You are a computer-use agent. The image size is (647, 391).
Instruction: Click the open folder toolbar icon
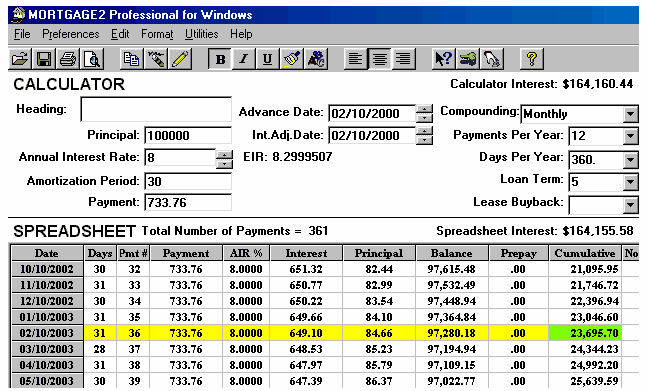(20, 59)
